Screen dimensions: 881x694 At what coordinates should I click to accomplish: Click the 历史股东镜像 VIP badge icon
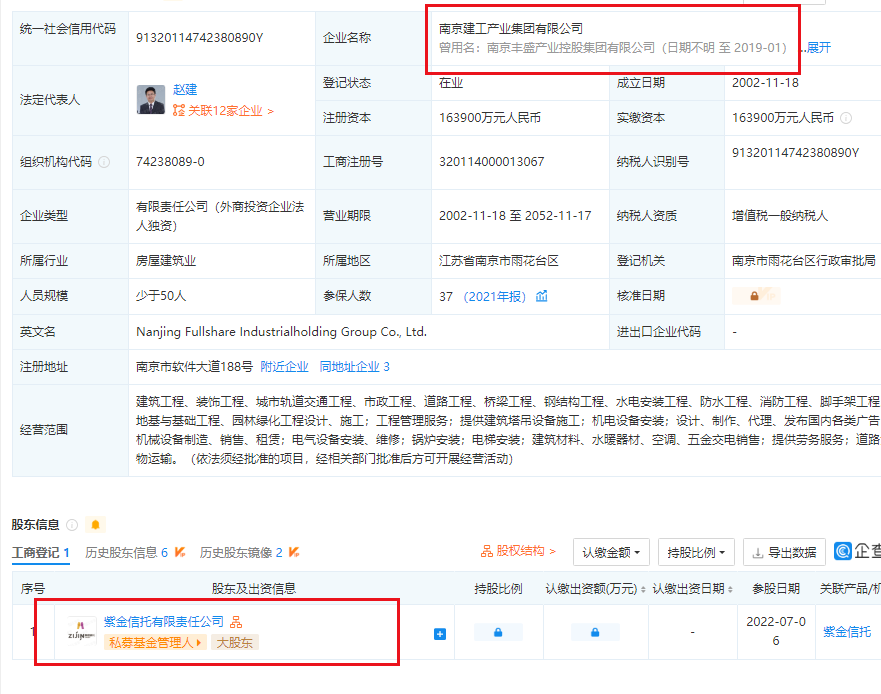click(294, 552)
